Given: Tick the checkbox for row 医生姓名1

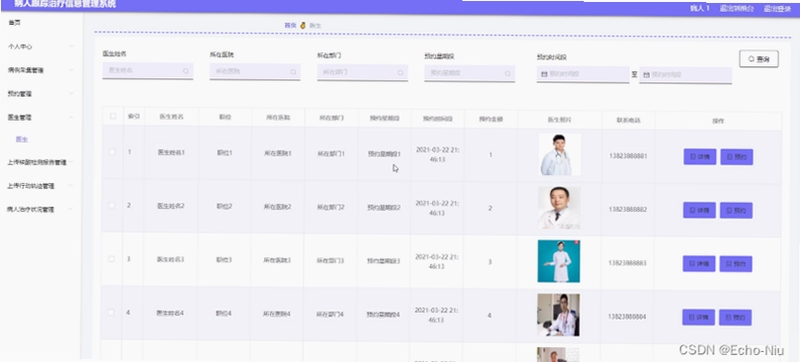Looking at the screenshot, I should point(112,152).
